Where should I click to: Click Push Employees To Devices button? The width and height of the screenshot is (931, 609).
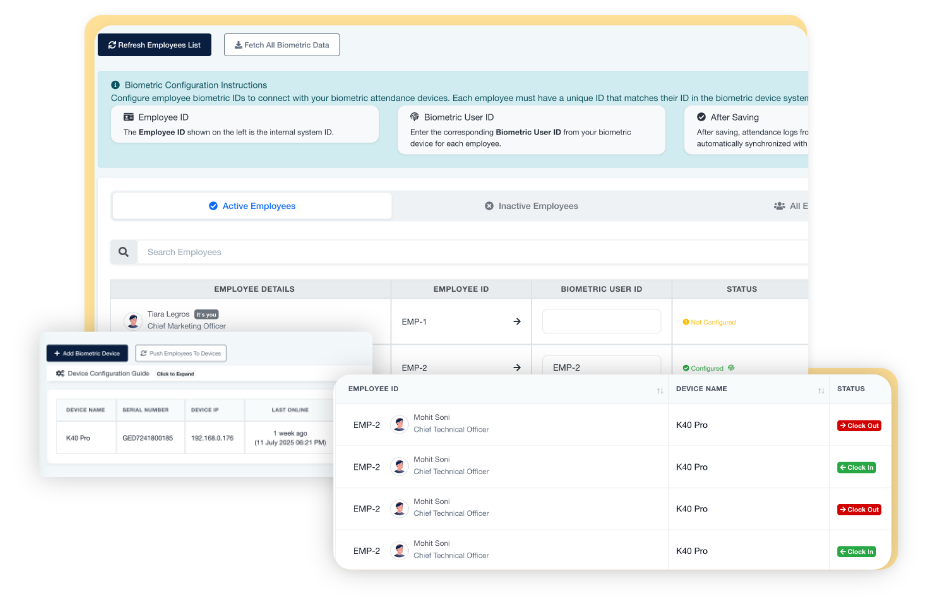pos(181,353)
